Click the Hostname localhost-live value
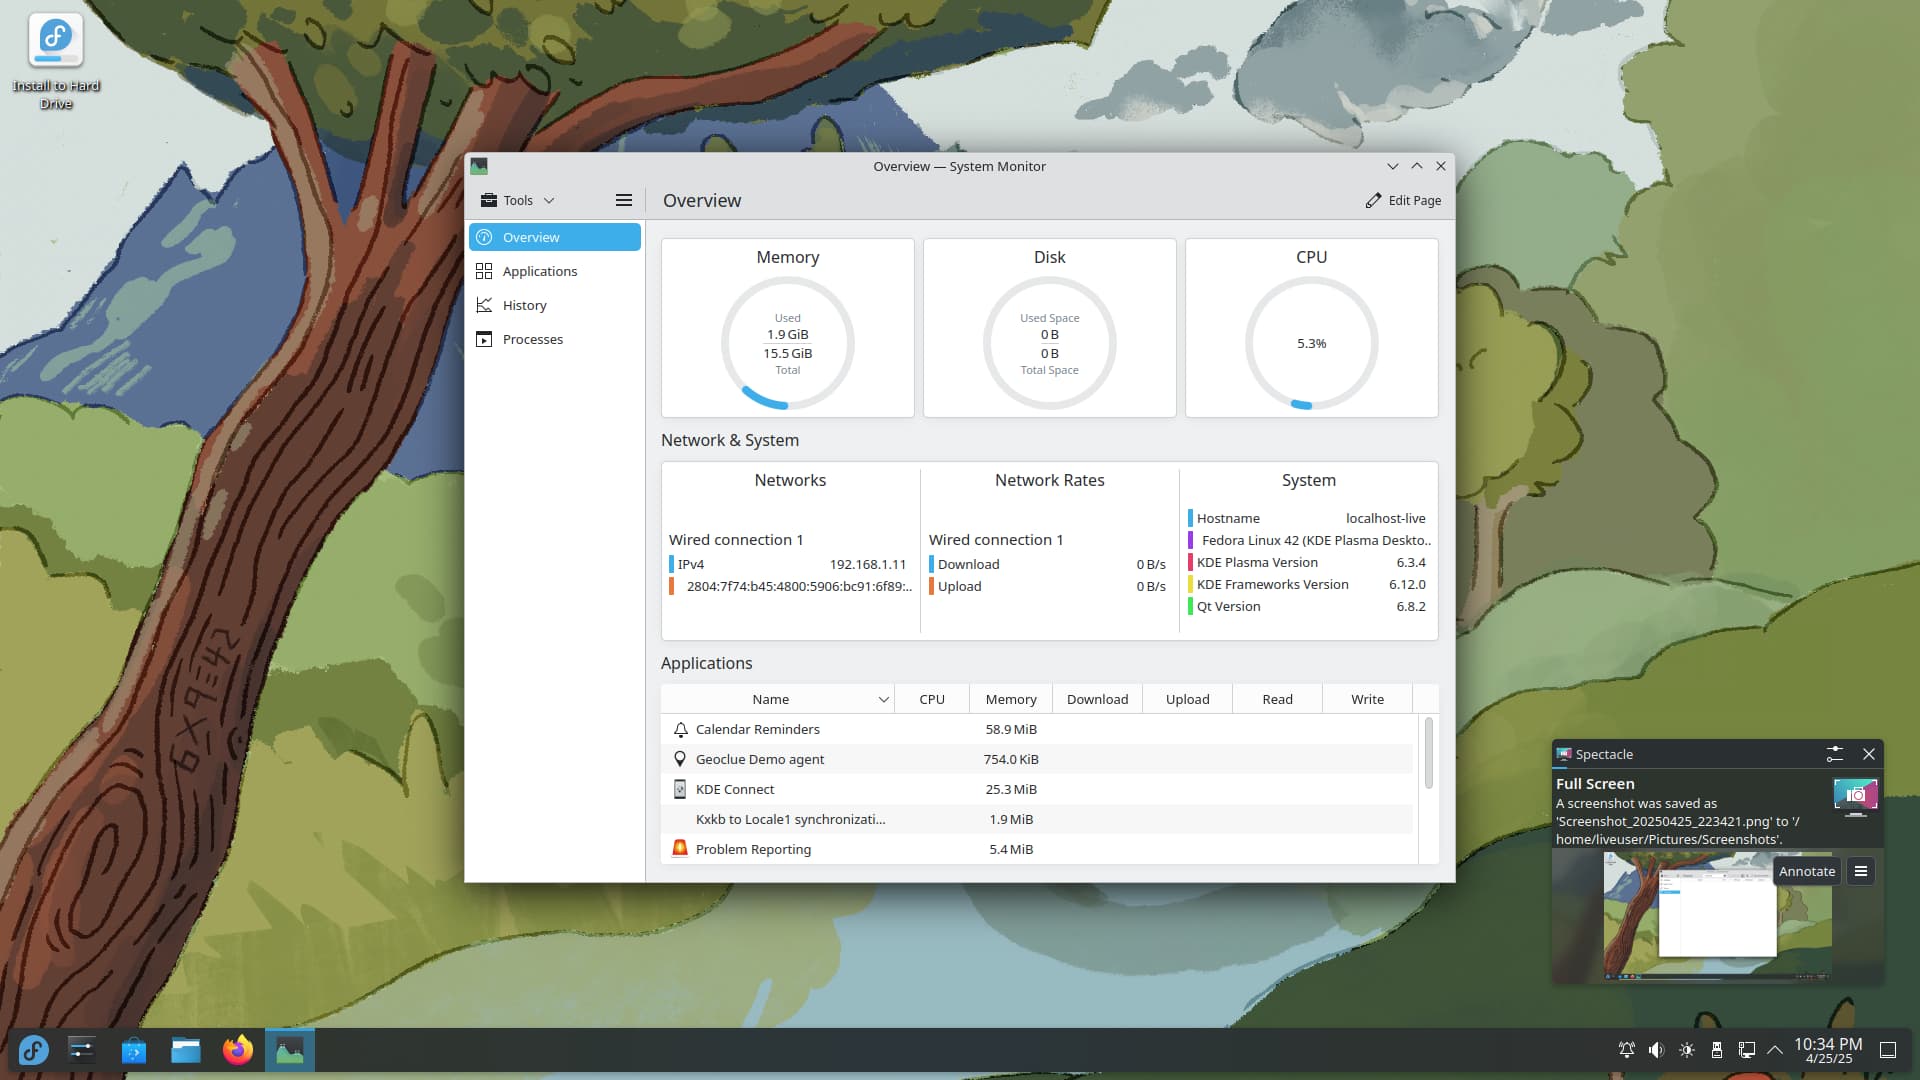The image size is (1920, 1080). coord(1385,518)
